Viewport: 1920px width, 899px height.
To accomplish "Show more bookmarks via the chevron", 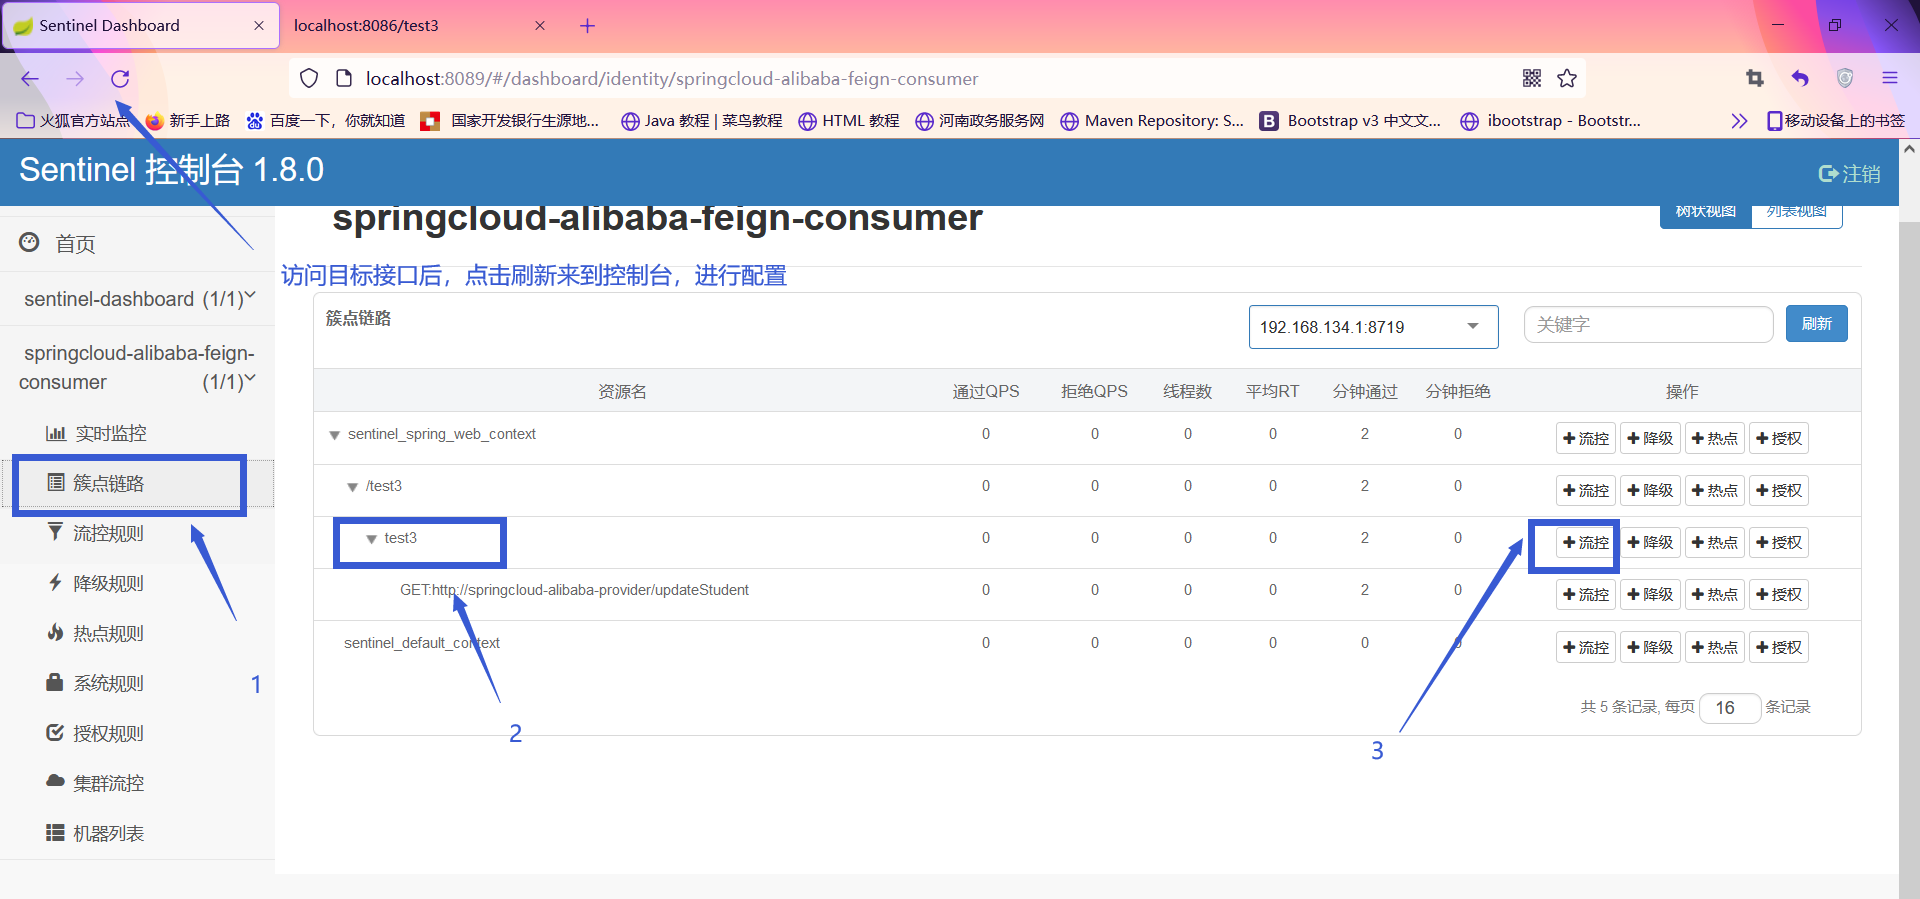I will tap(1740, 121).
